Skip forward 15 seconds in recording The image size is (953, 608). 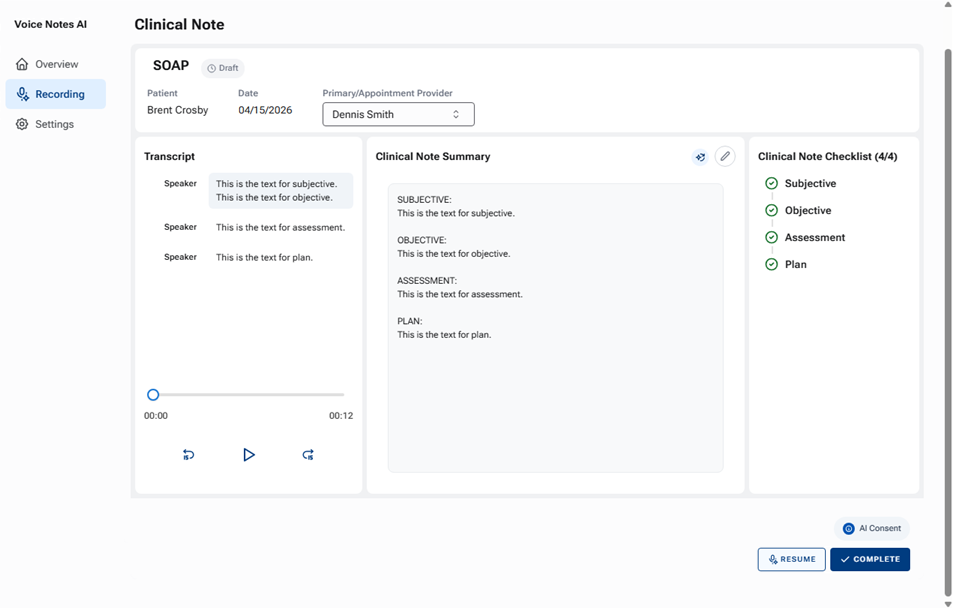(308, 455)
